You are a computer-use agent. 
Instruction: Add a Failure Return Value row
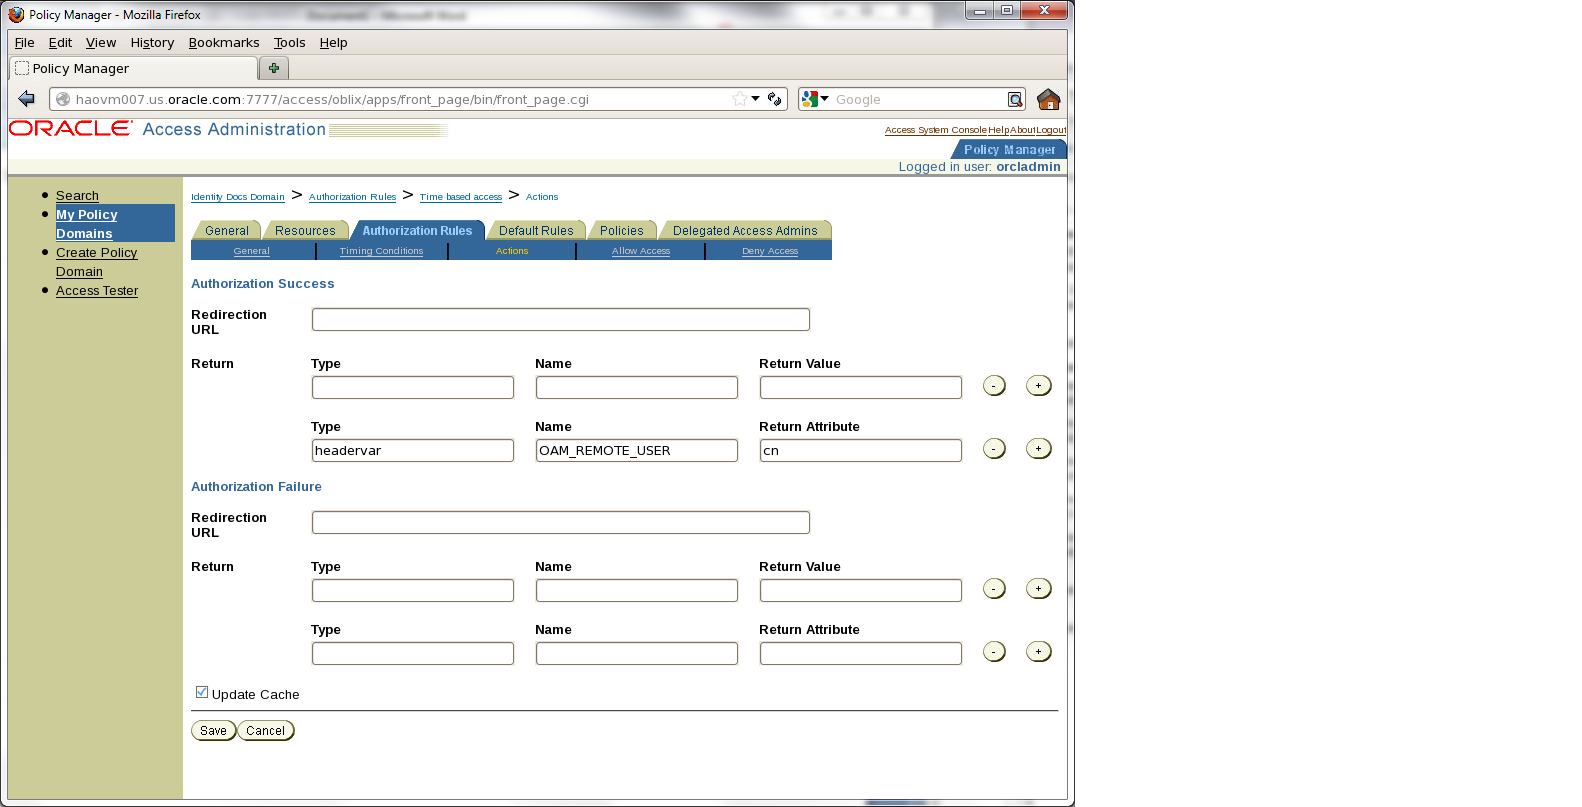coord(1039,589)
